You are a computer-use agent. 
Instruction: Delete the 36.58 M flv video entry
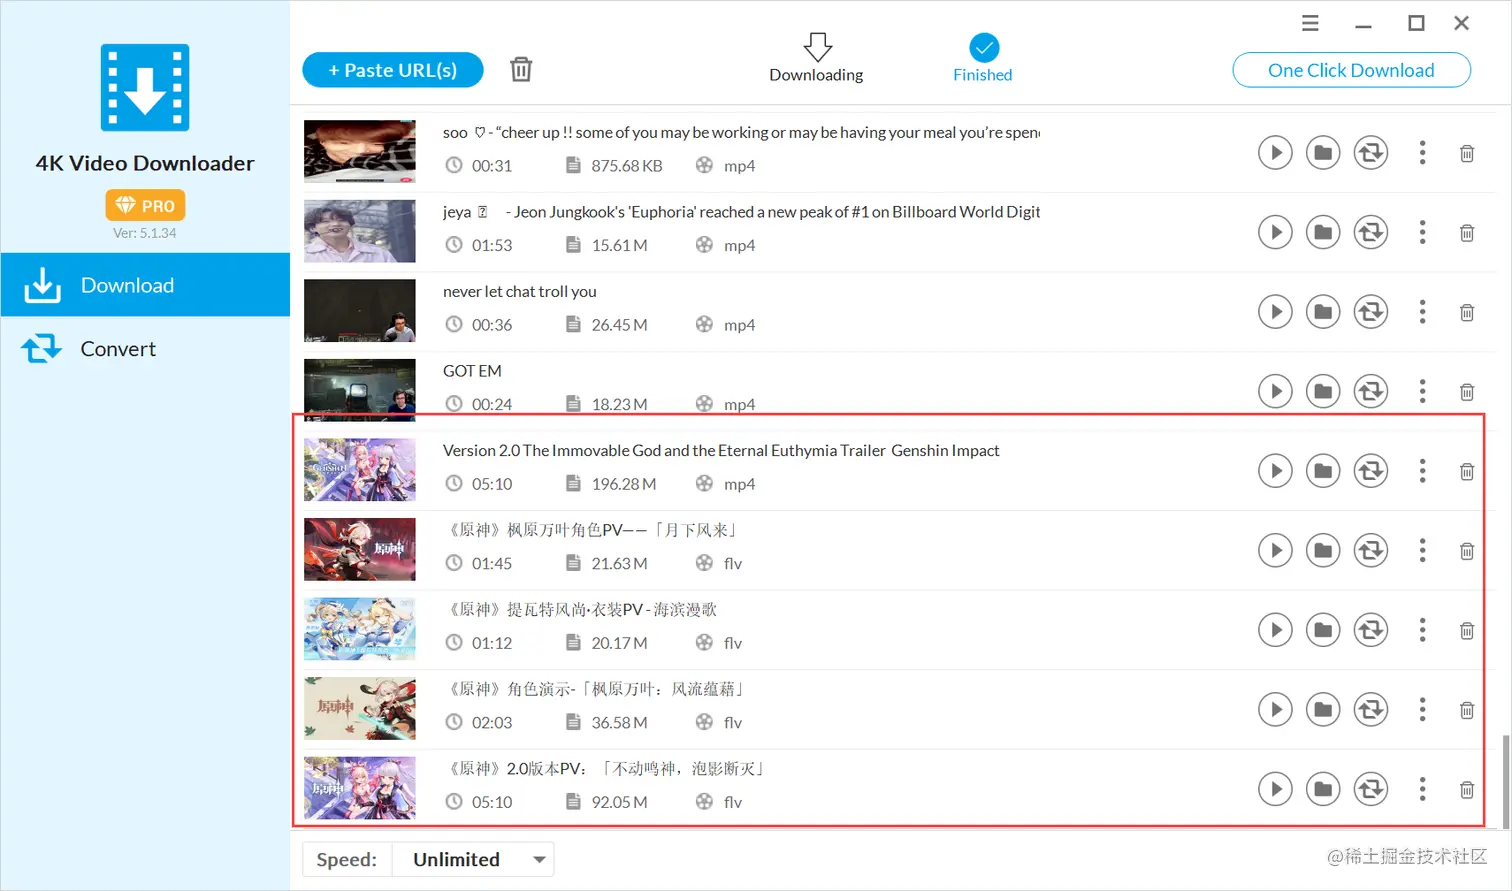[1467, 710]
